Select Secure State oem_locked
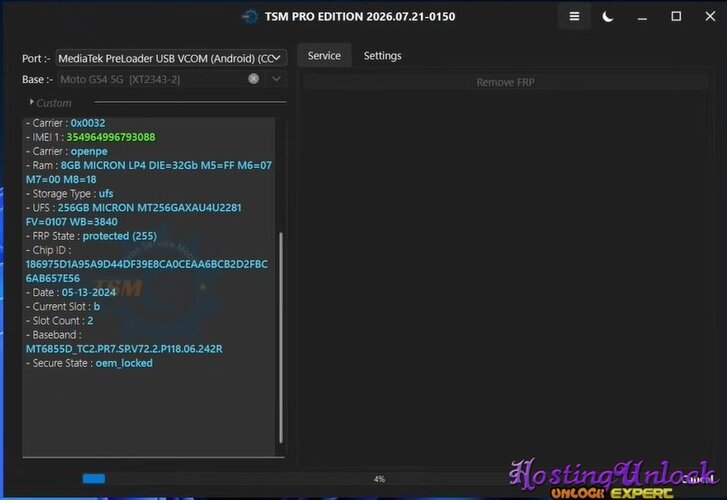Viewport: 727px width, 500px height. click(x=124, y=363)
